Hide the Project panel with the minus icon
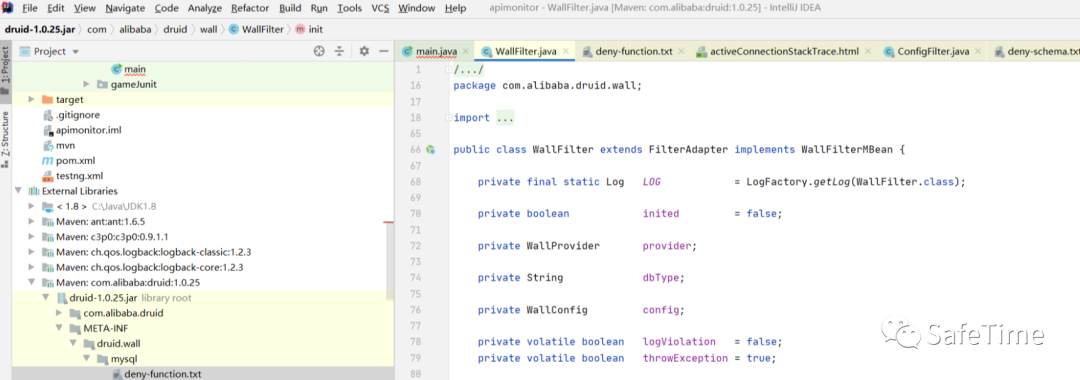This screenshot has height=380, width=1080. pyautogui.click(x=384, y=51)
